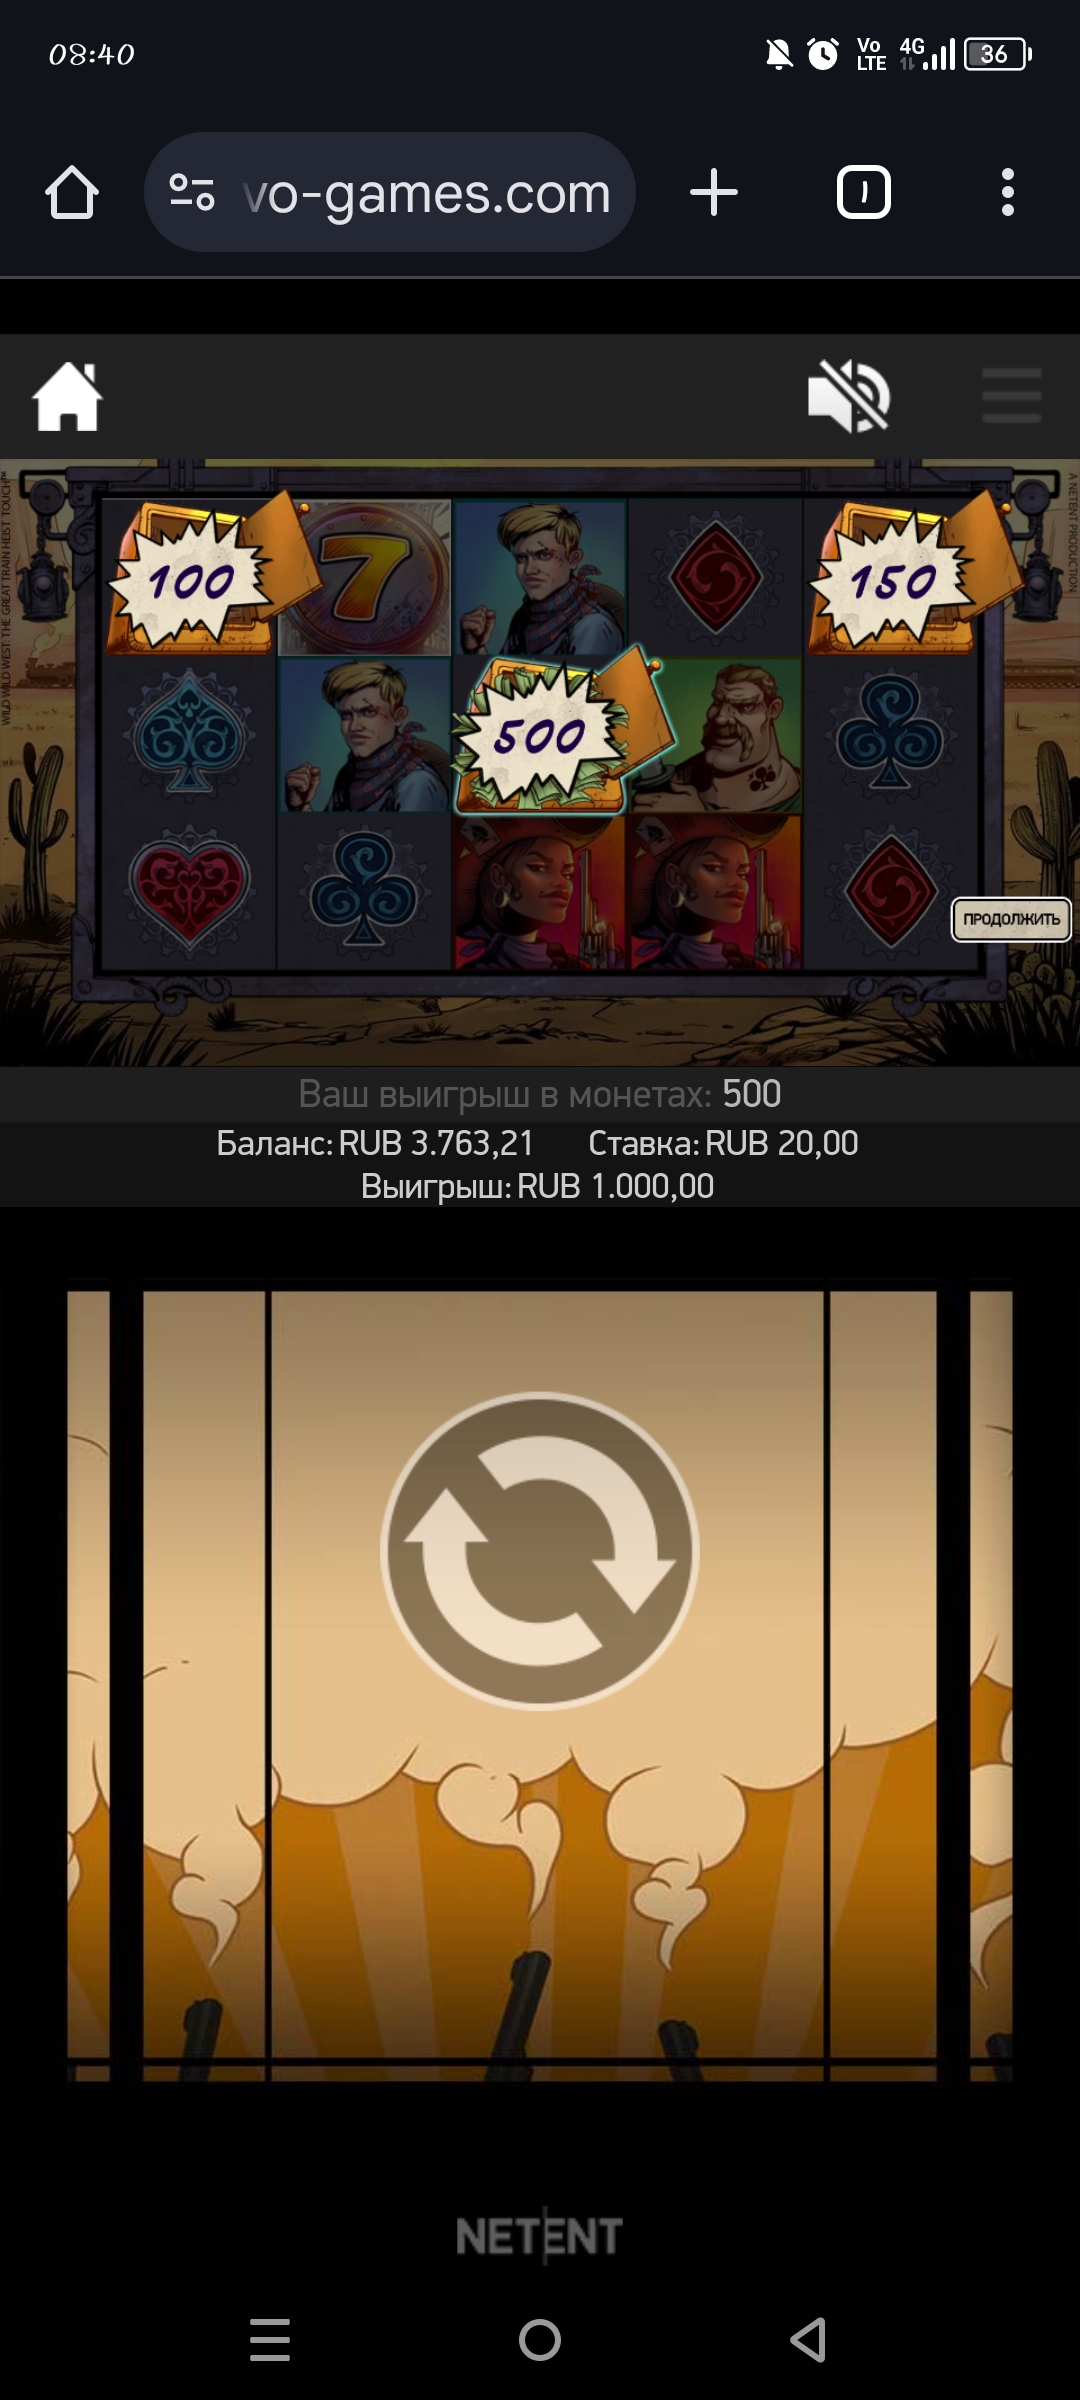The image size is (1080, 2400).
Task: Tap the Android home circle button
Action: 540,2340
